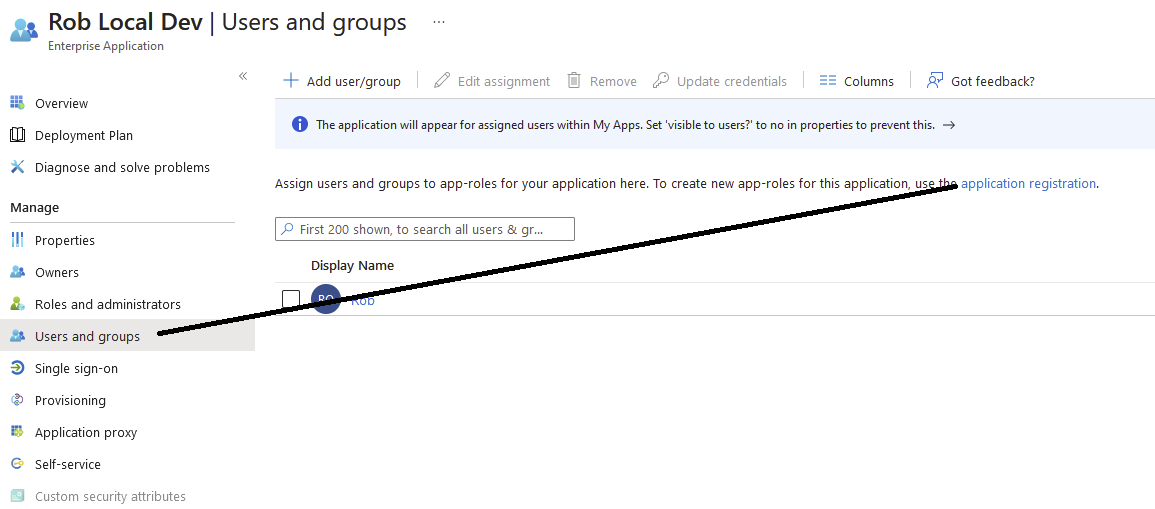
Task: Click the Overview grid icon in sidebar
Action: tap(18, 103)
